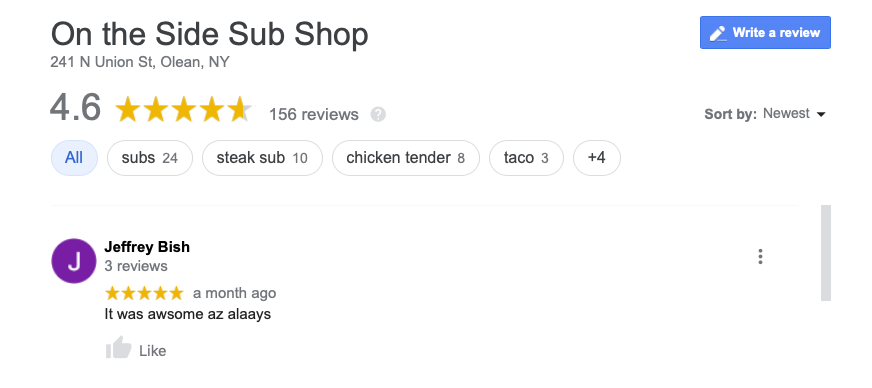
Task: Filter reviews by chicken tender
Action: pyautogui.click(x=405, y=158)
